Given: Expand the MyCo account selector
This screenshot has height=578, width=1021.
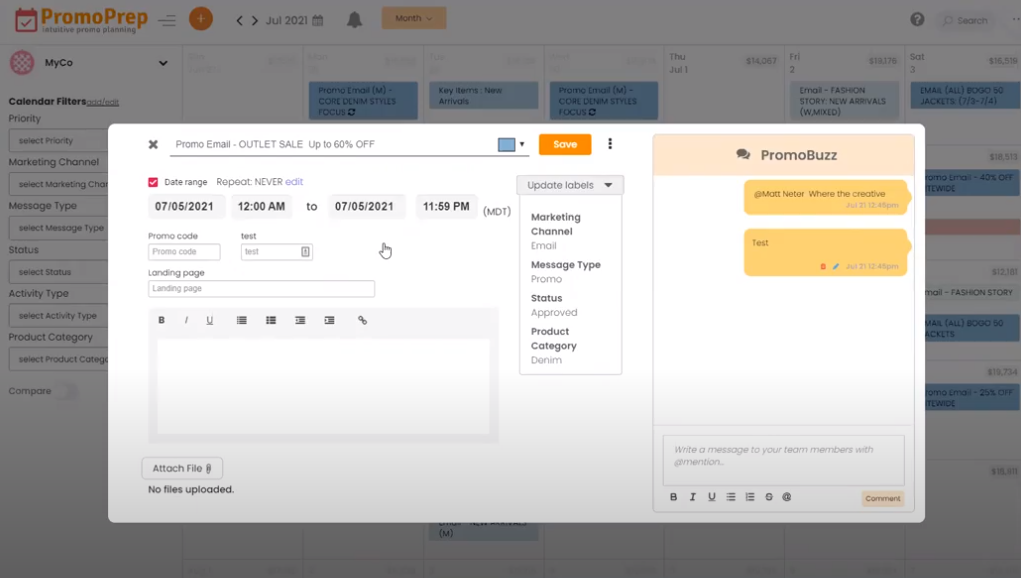Looking at the screenshot, I should point(163,64).
